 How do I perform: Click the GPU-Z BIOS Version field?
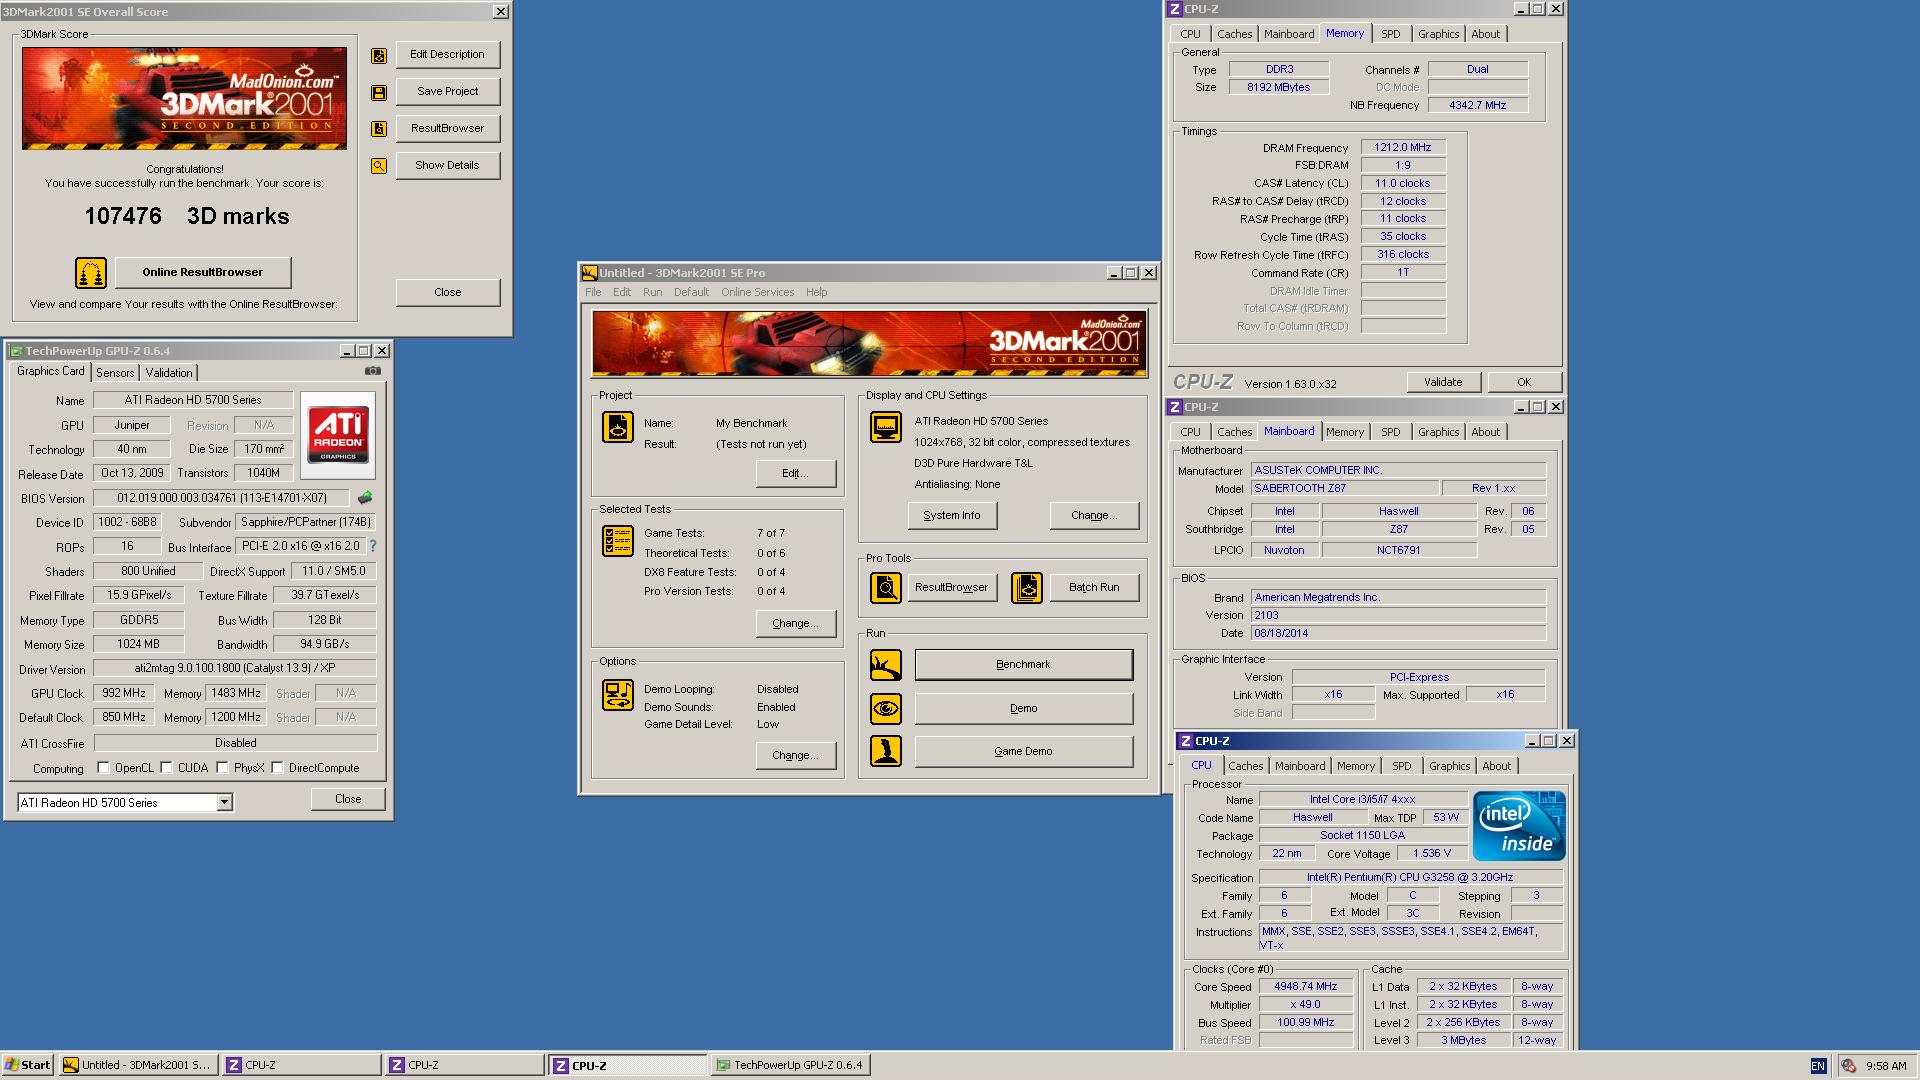click(x=221, y=497)
